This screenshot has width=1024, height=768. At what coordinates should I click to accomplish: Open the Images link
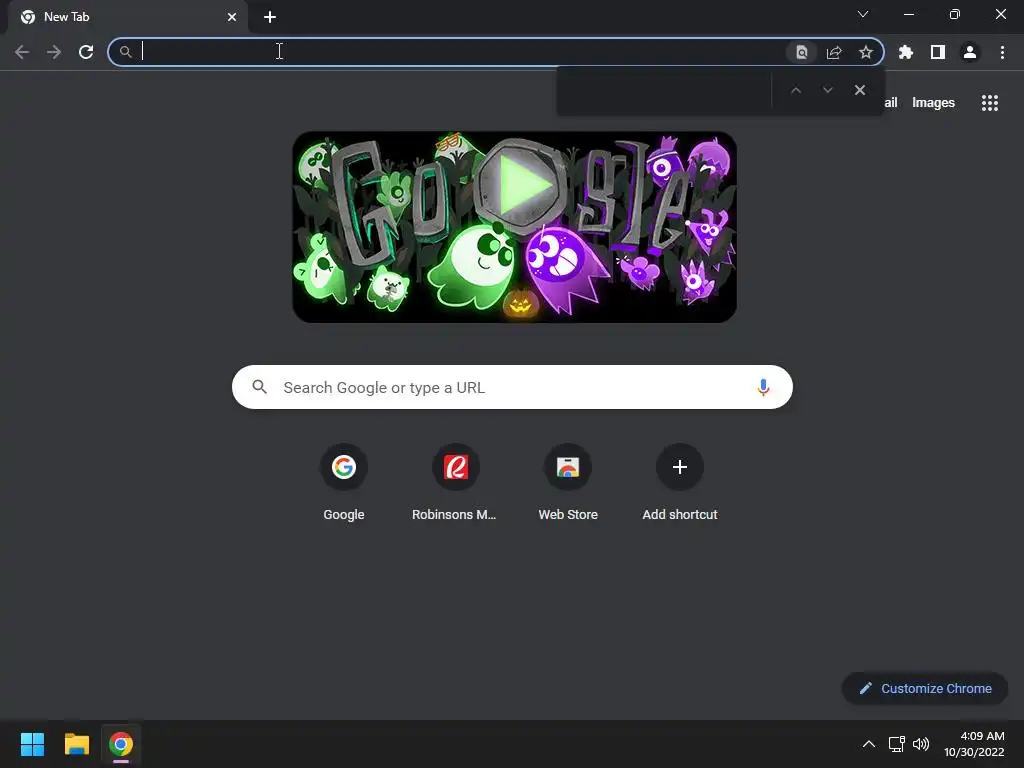933,103
